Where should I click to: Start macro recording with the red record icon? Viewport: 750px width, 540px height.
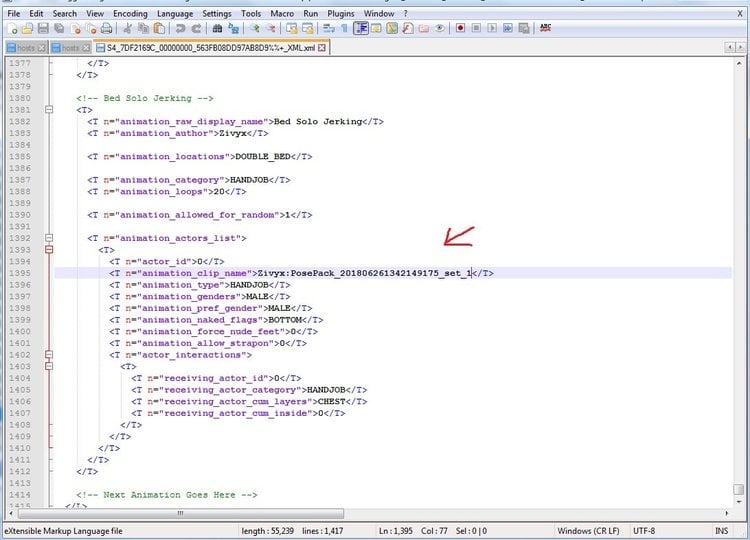(460, 29)
